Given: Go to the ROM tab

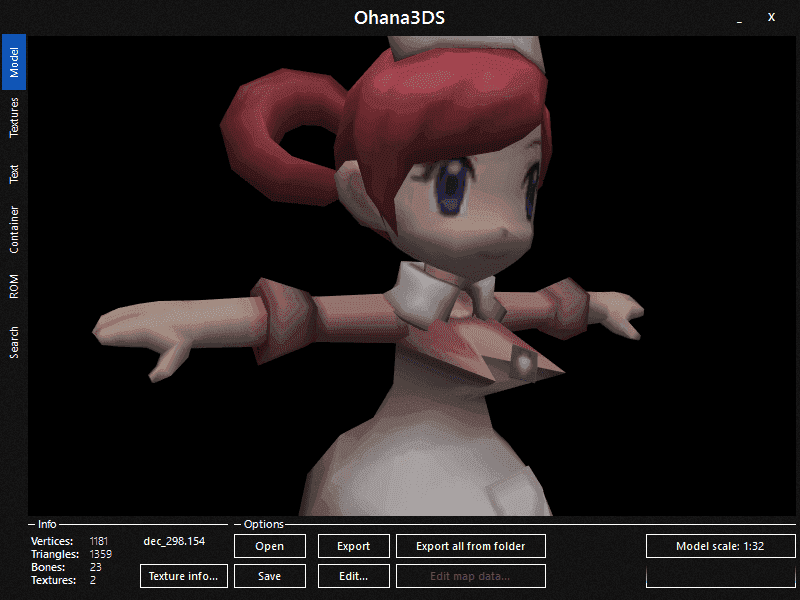Looking at the screenshot, I should pos(14,286).
